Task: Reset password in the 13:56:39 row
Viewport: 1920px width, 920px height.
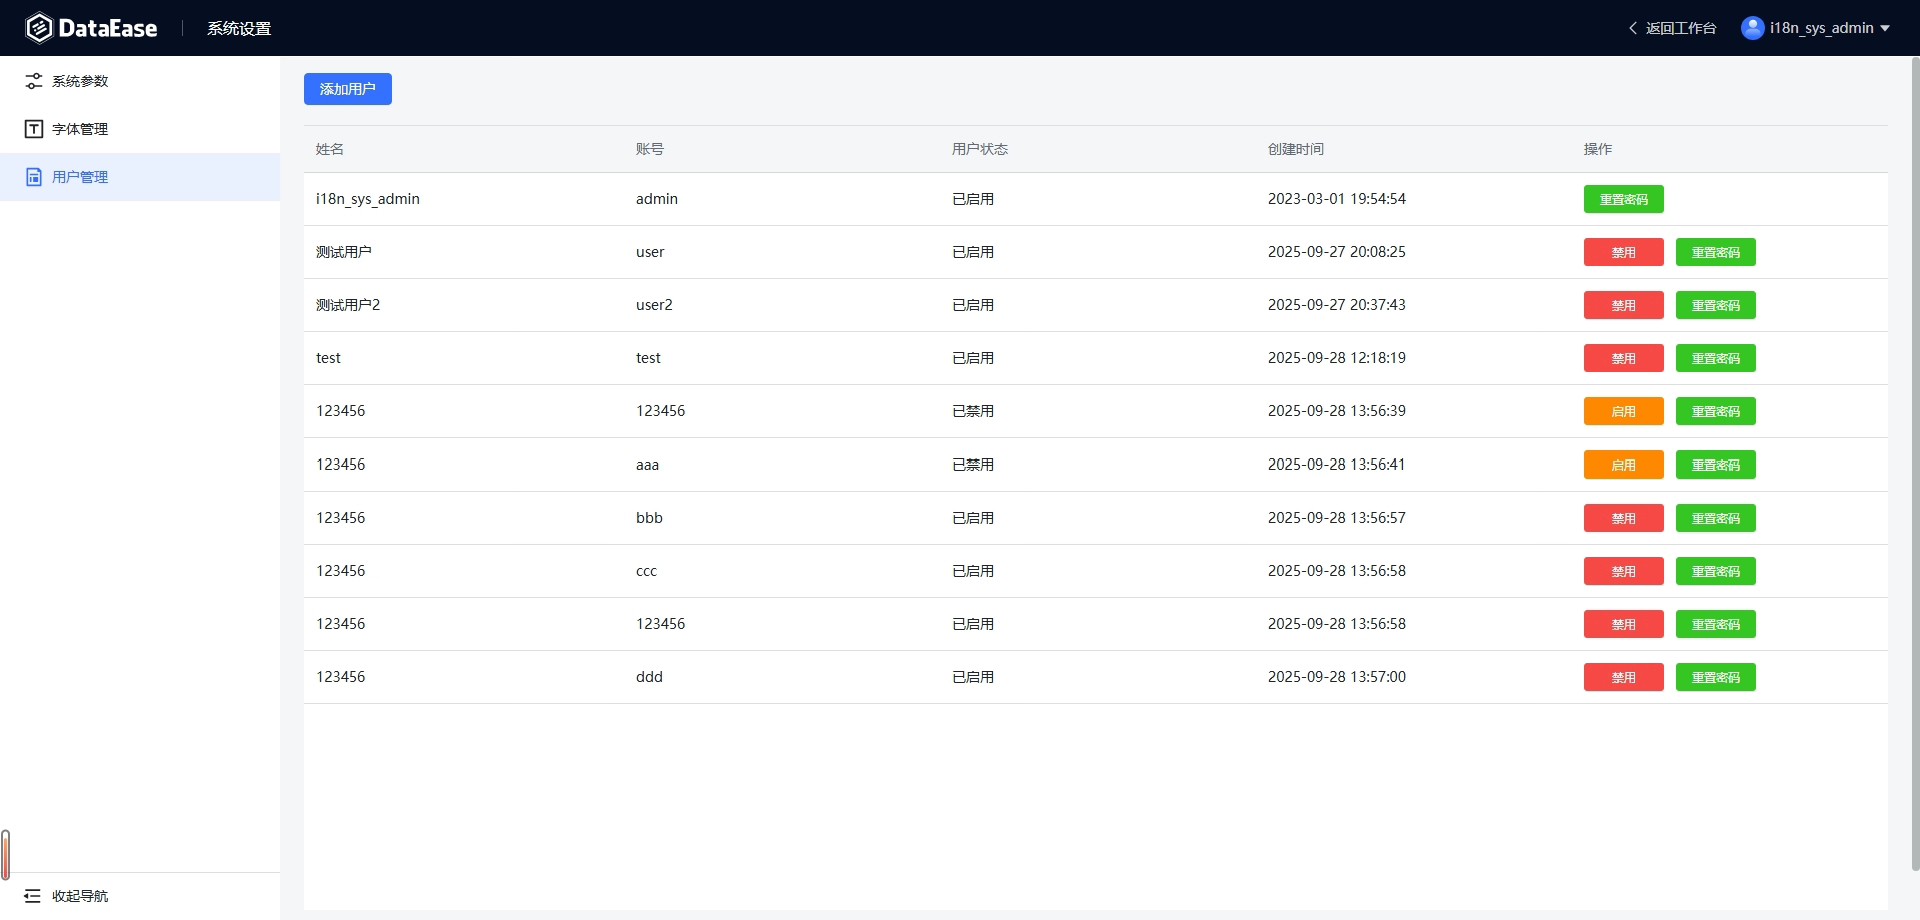Action: (1716, 411)
